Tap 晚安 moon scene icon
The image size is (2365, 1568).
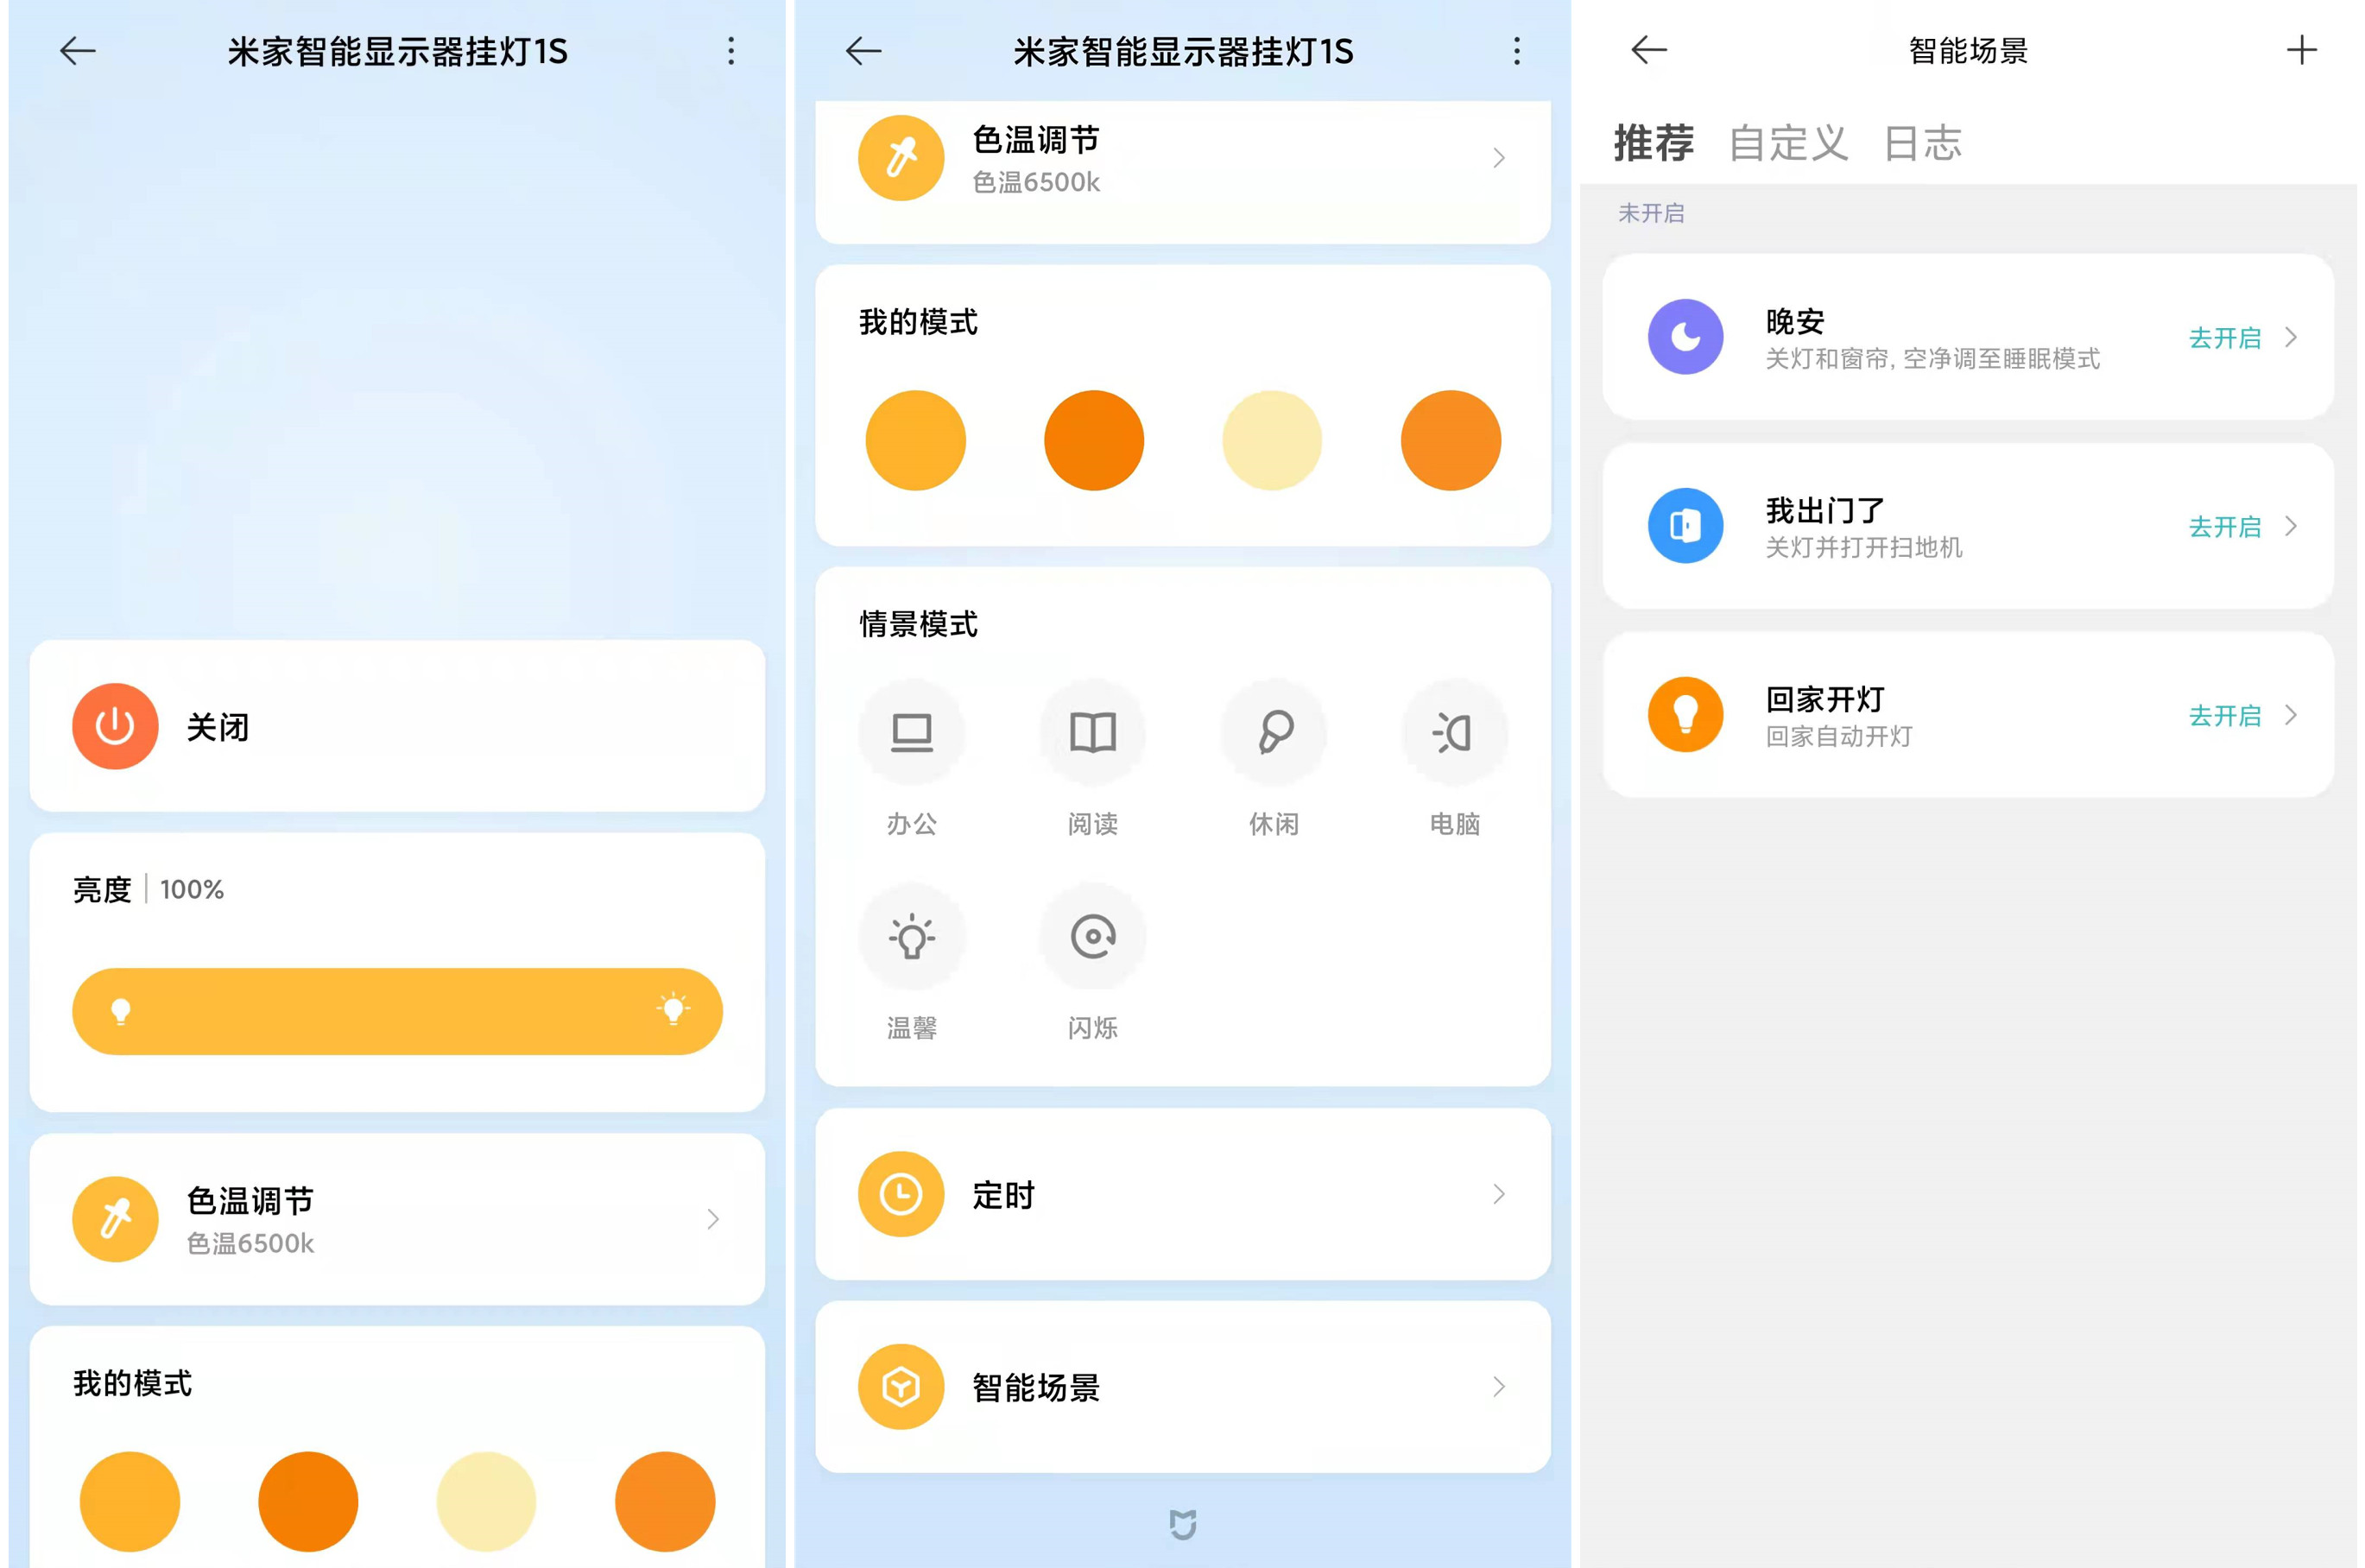click(x=1686, y=337)
